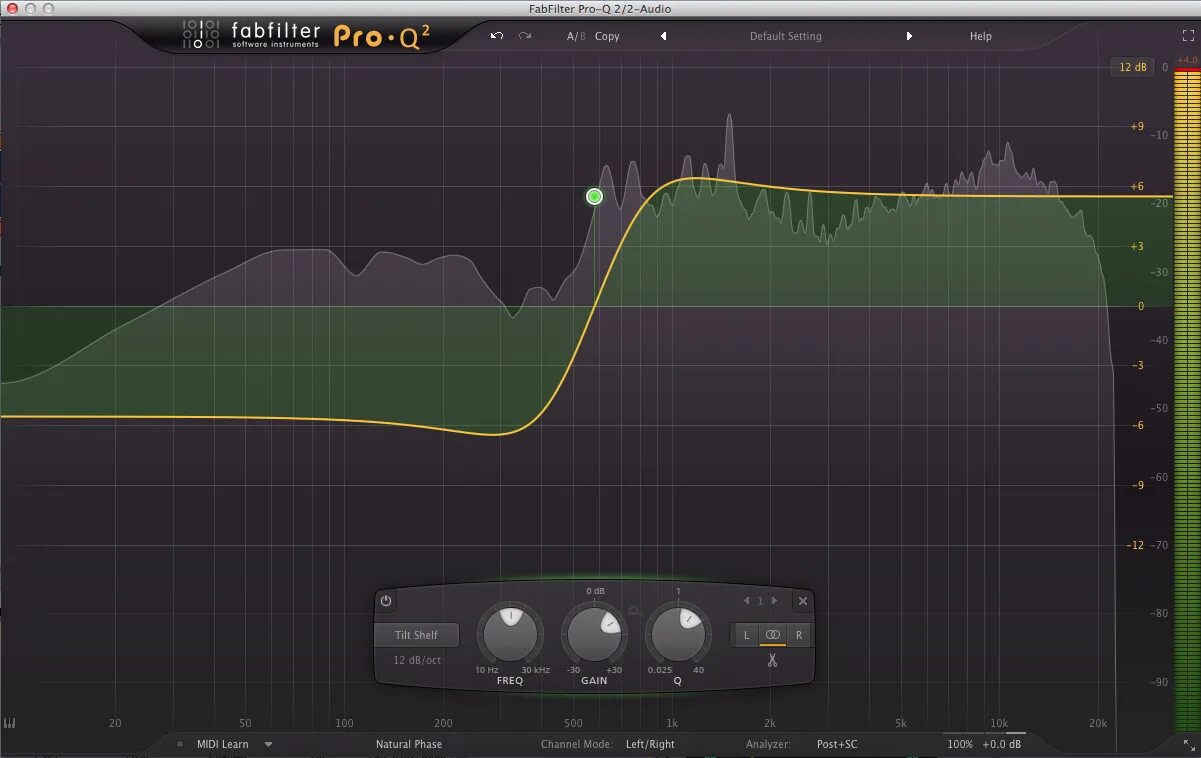
Task: Click the MIDI Learn indicator dot
Action: (x=180, y=744)
